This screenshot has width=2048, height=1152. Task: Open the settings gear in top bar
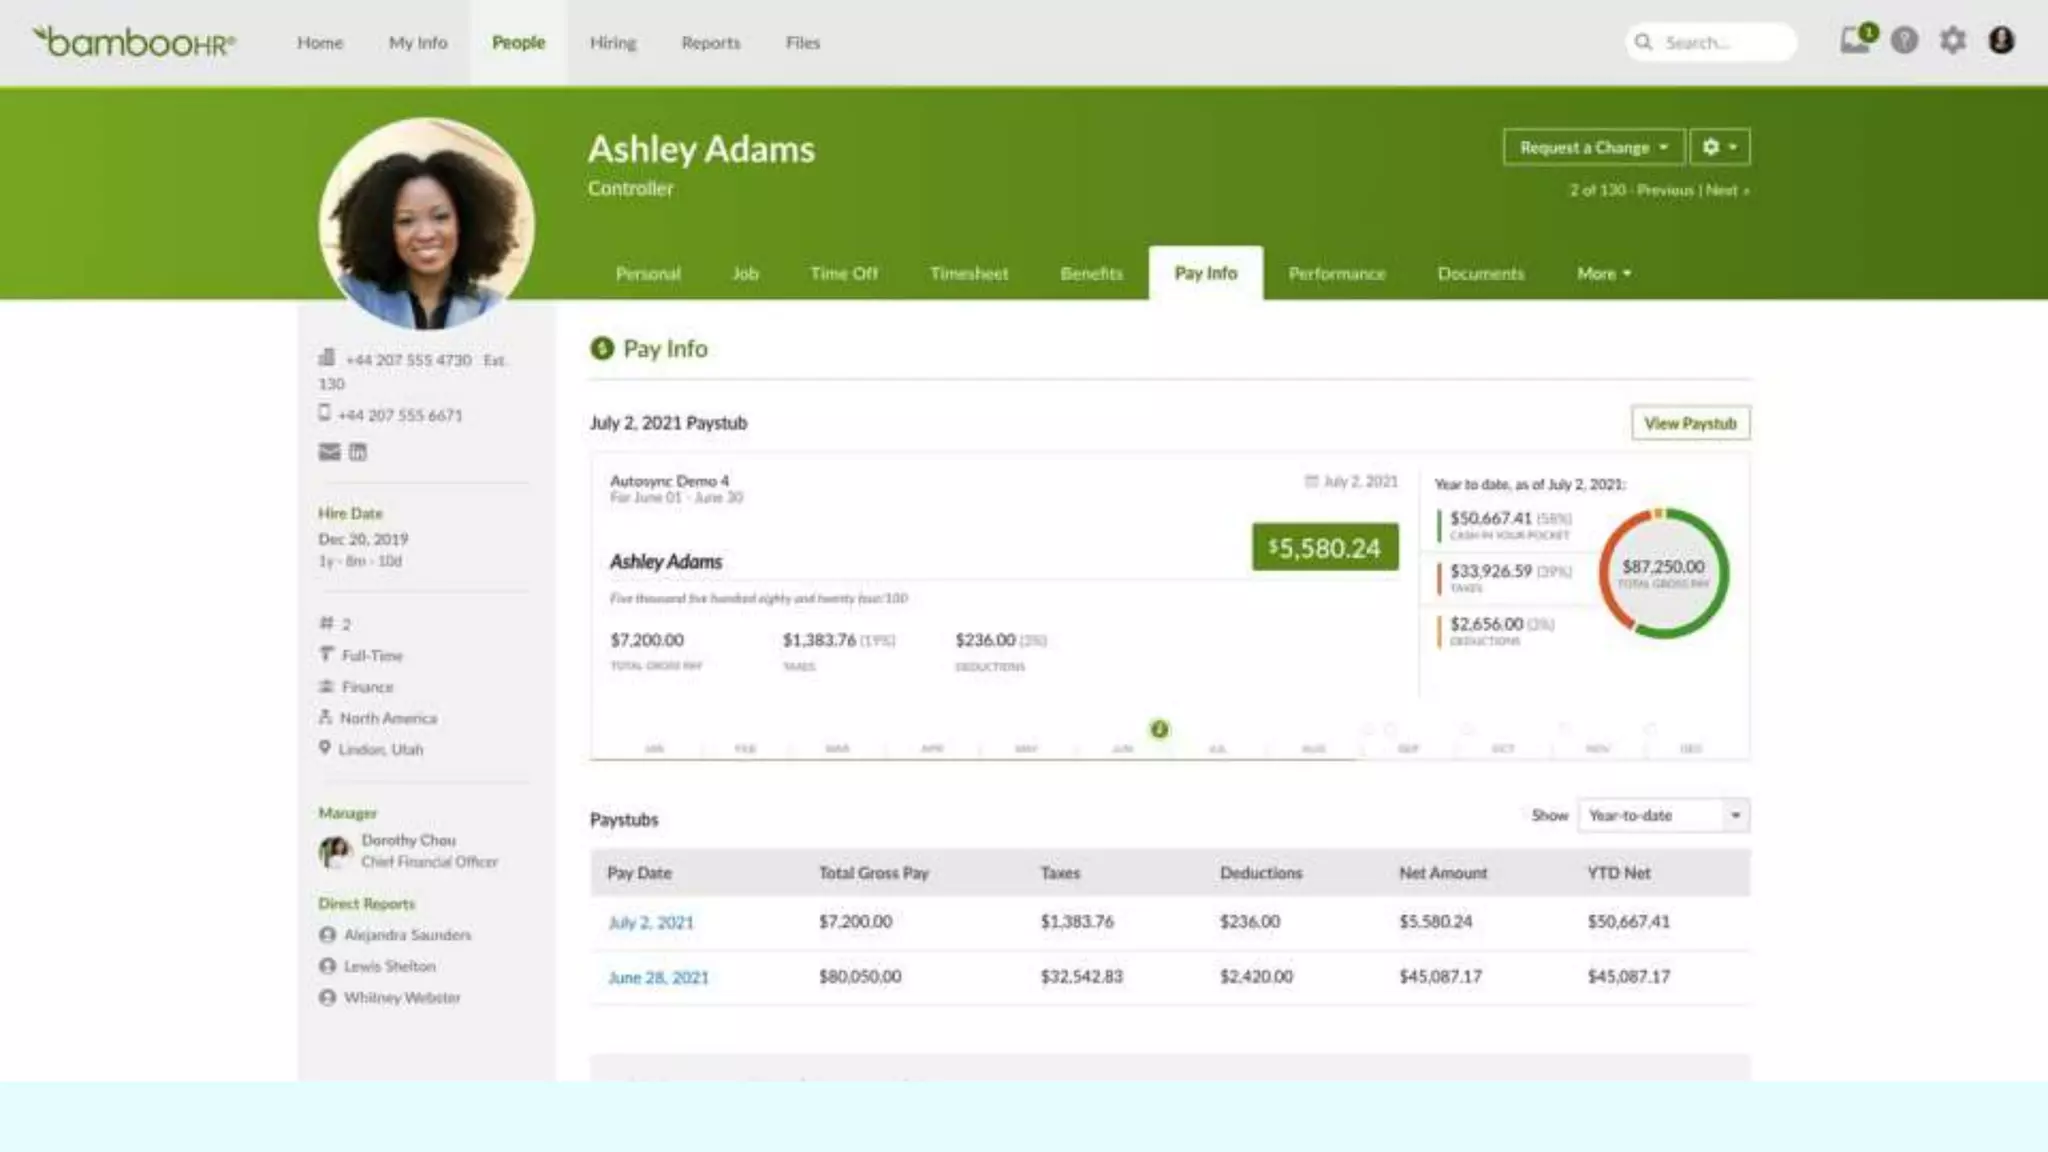(1952, 41)
